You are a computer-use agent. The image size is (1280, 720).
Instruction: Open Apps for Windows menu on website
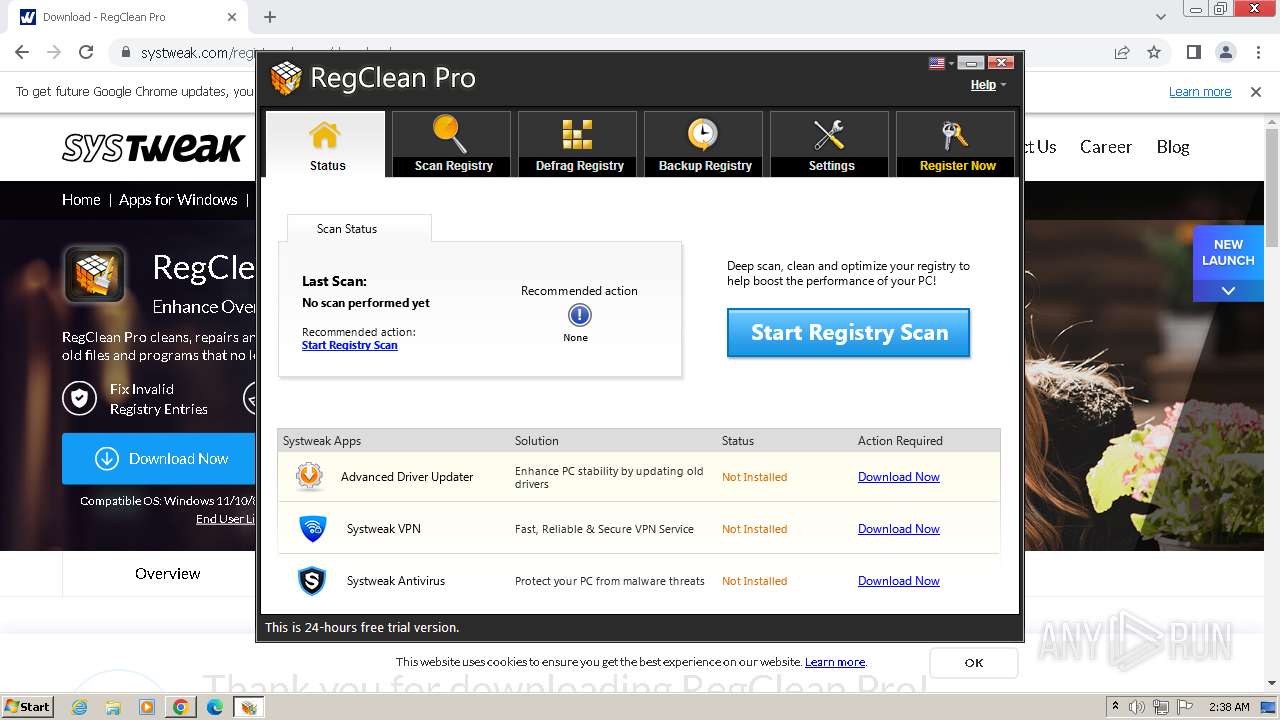178,200
